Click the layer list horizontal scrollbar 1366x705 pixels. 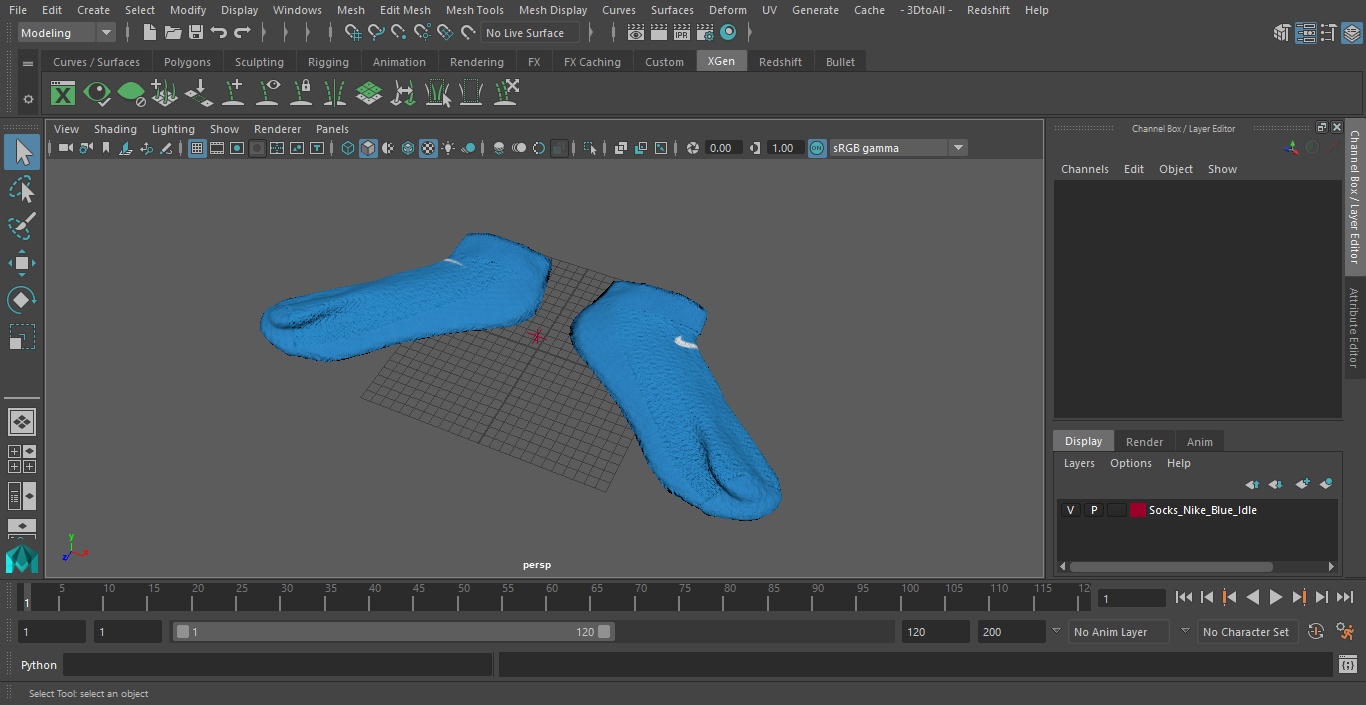[1170, 566]
